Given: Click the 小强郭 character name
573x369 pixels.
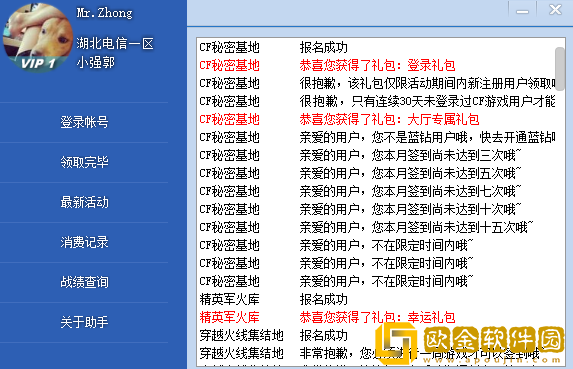Looking at the screenshot, I should point(96,62).
